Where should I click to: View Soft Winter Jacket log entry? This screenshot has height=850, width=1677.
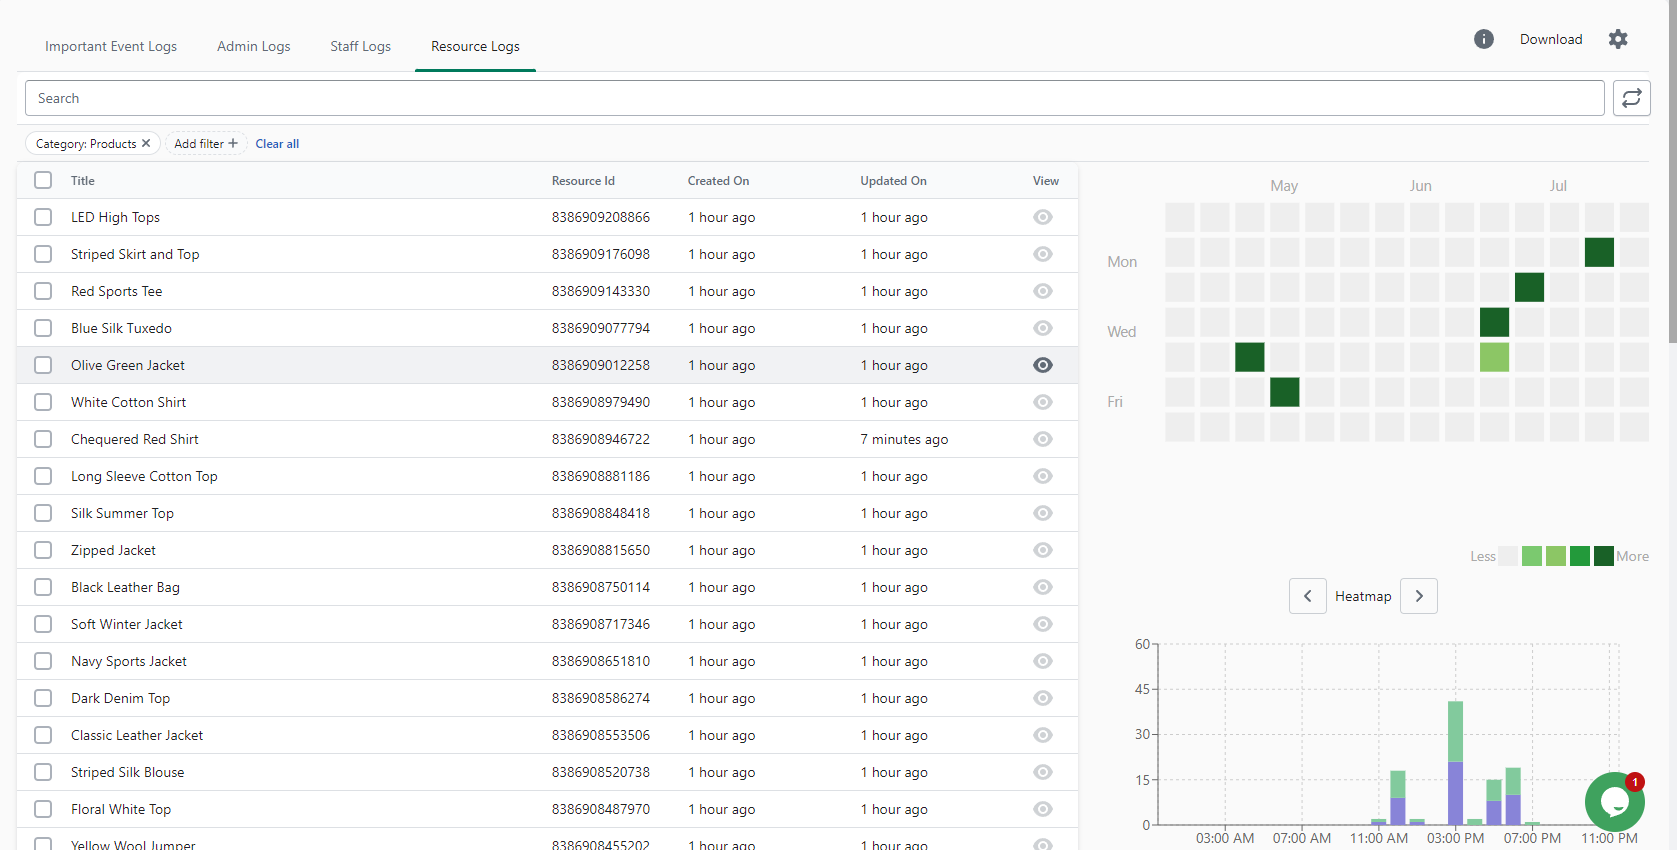pos(1042,624)
